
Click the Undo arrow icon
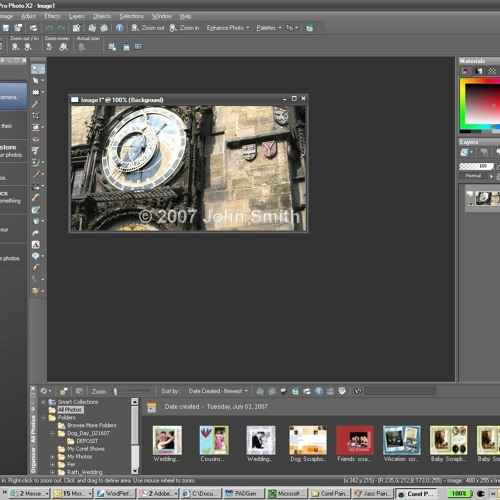coord(49,28)
